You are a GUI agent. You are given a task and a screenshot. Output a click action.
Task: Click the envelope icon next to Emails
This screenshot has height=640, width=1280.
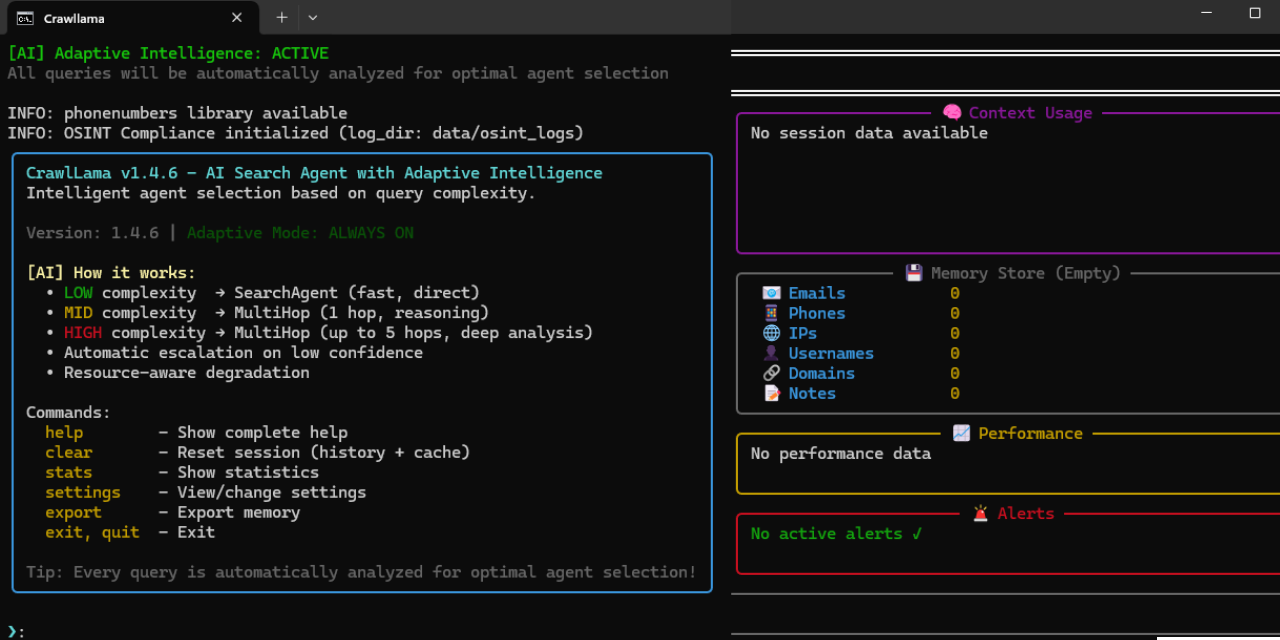(x=771, y=293)
